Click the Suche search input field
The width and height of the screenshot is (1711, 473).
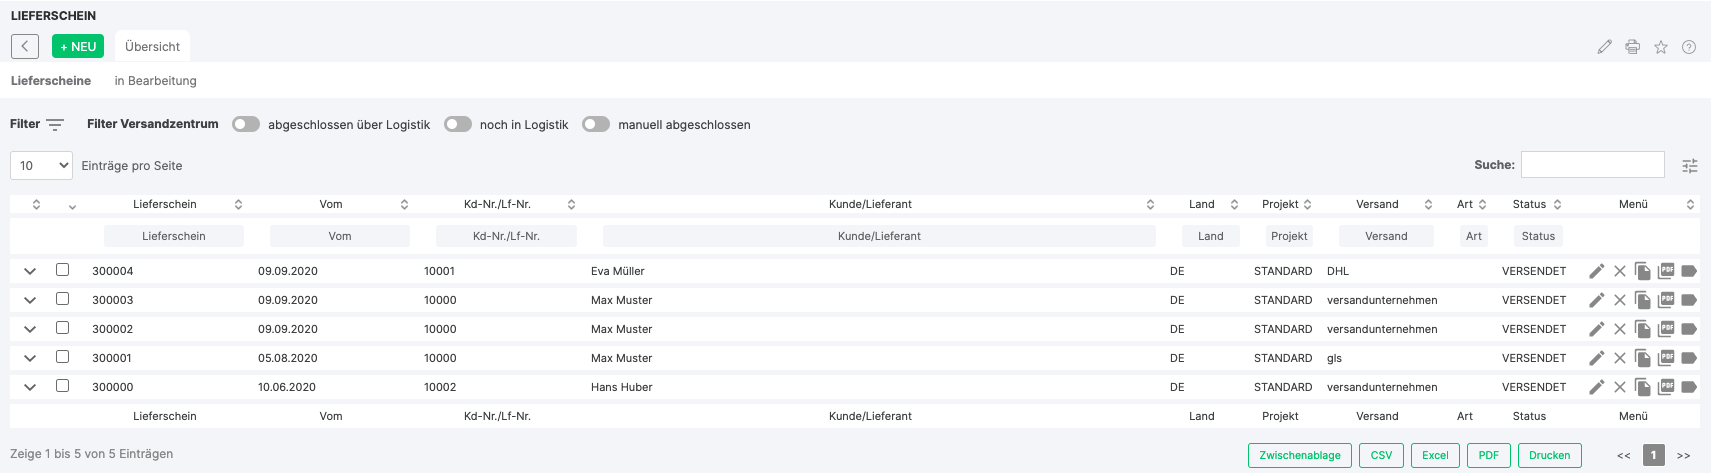(1592, 165)
